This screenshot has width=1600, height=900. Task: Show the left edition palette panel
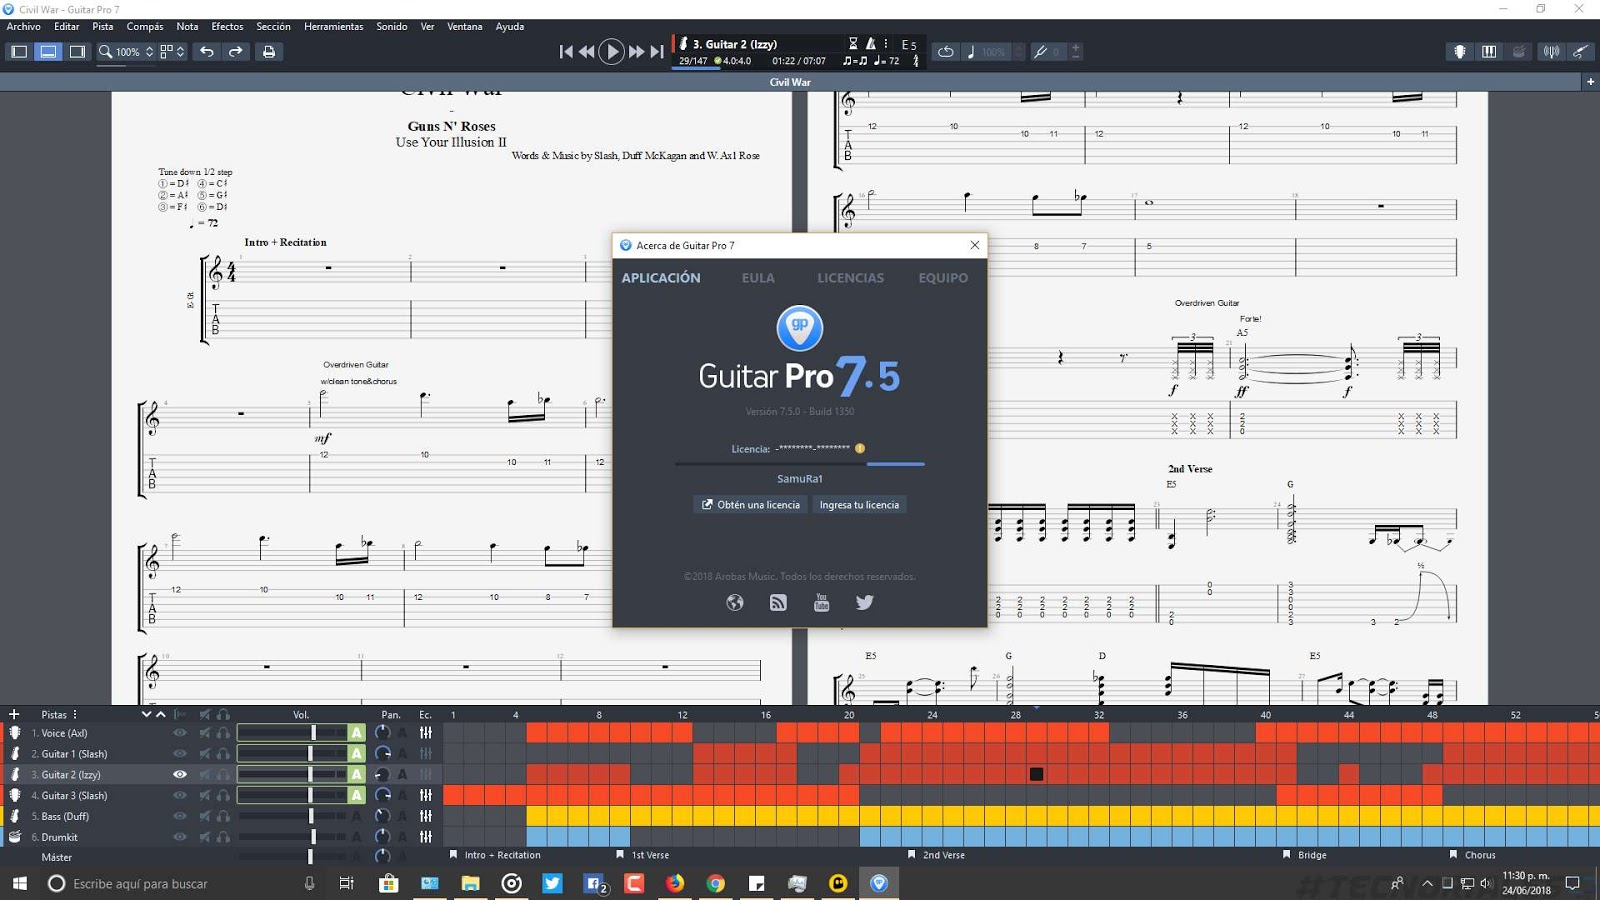click(18, 52)
